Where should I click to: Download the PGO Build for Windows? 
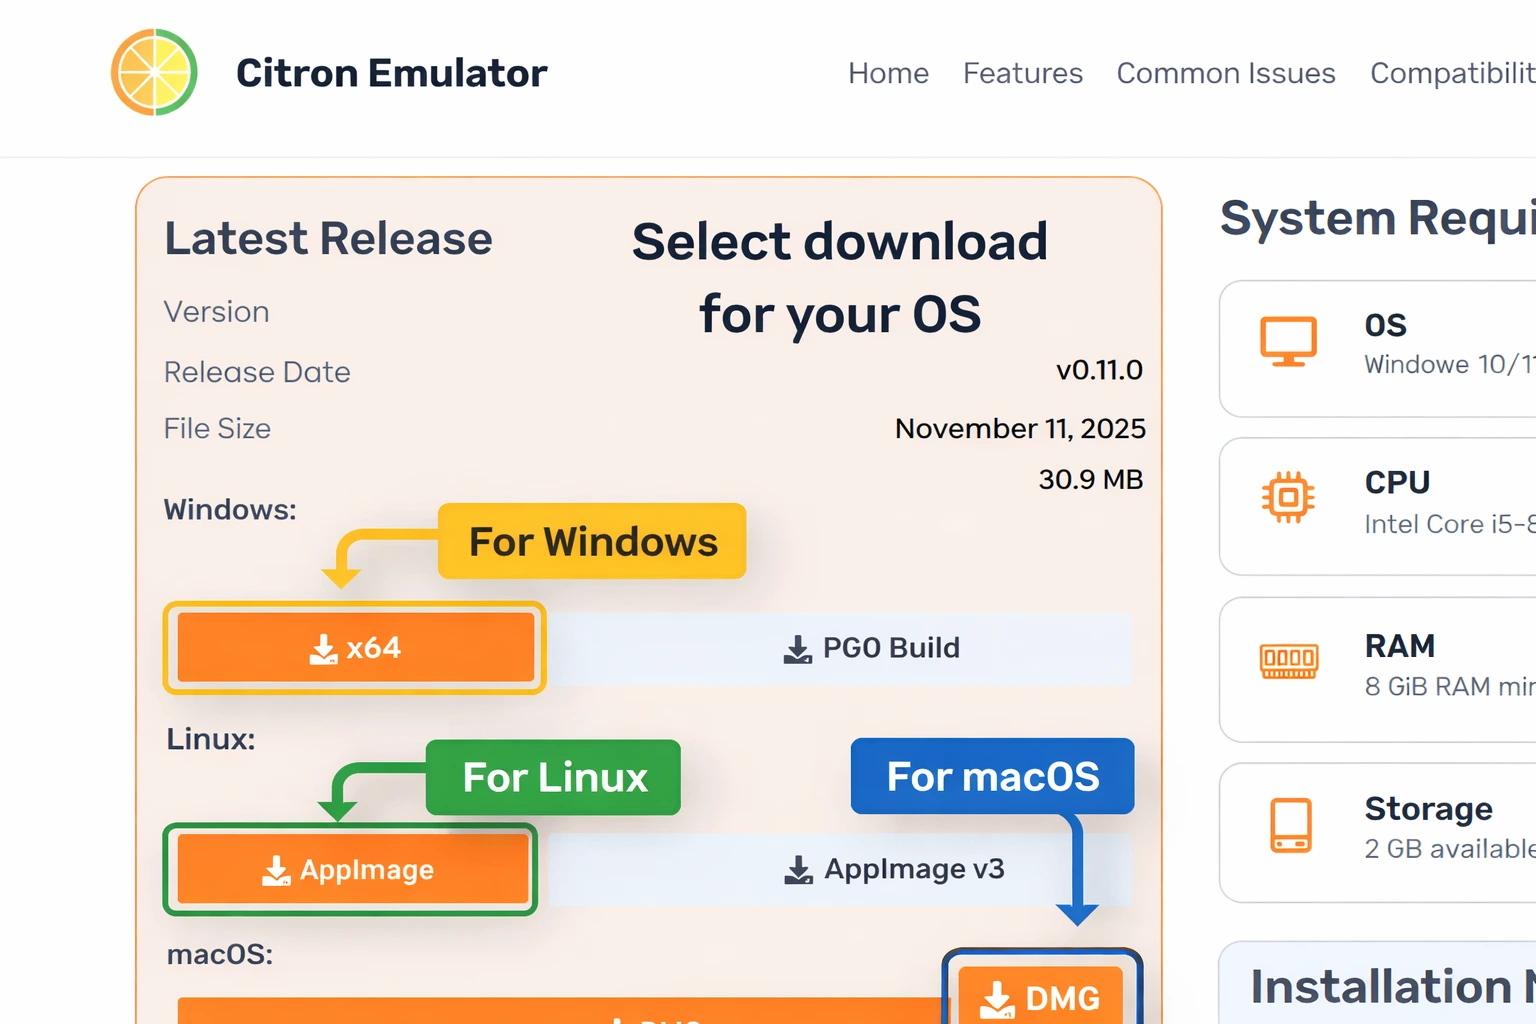pos(871,648)
